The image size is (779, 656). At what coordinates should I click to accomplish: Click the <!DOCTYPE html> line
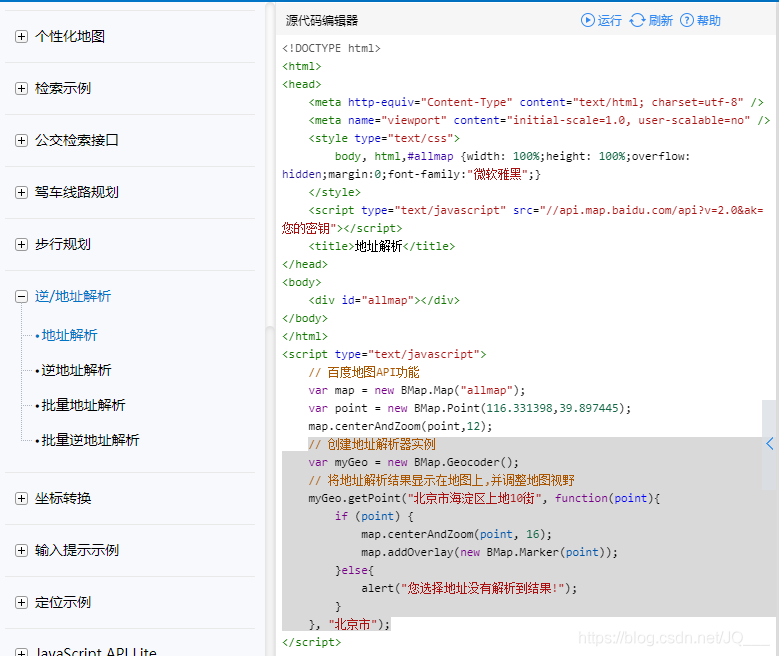point(331,48)
